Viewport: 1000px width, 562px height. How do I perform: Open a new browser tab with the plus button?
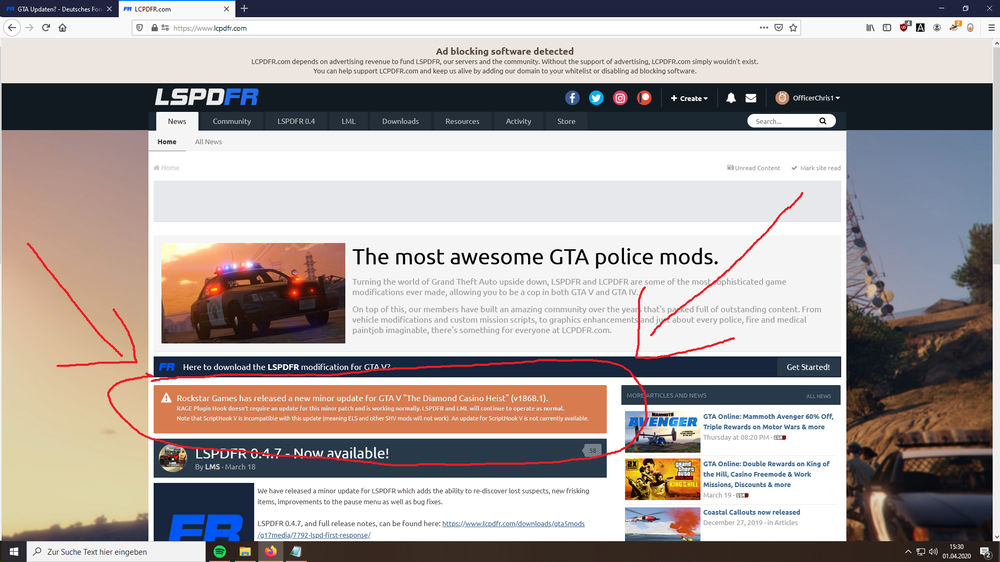tap(244, 9)
